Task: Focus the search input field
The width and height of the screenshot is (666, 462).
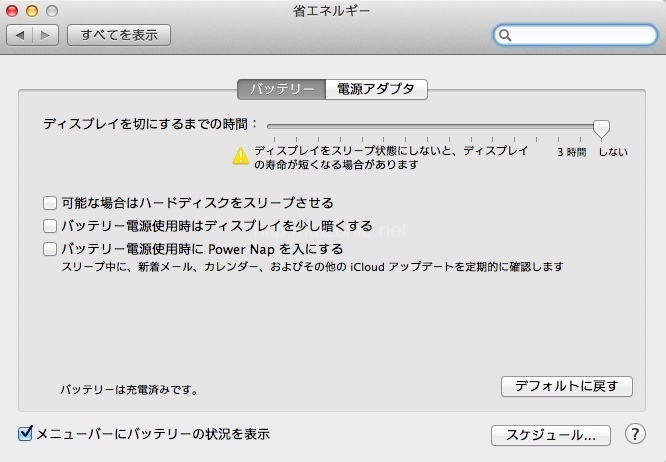Action: click(575, 35)
